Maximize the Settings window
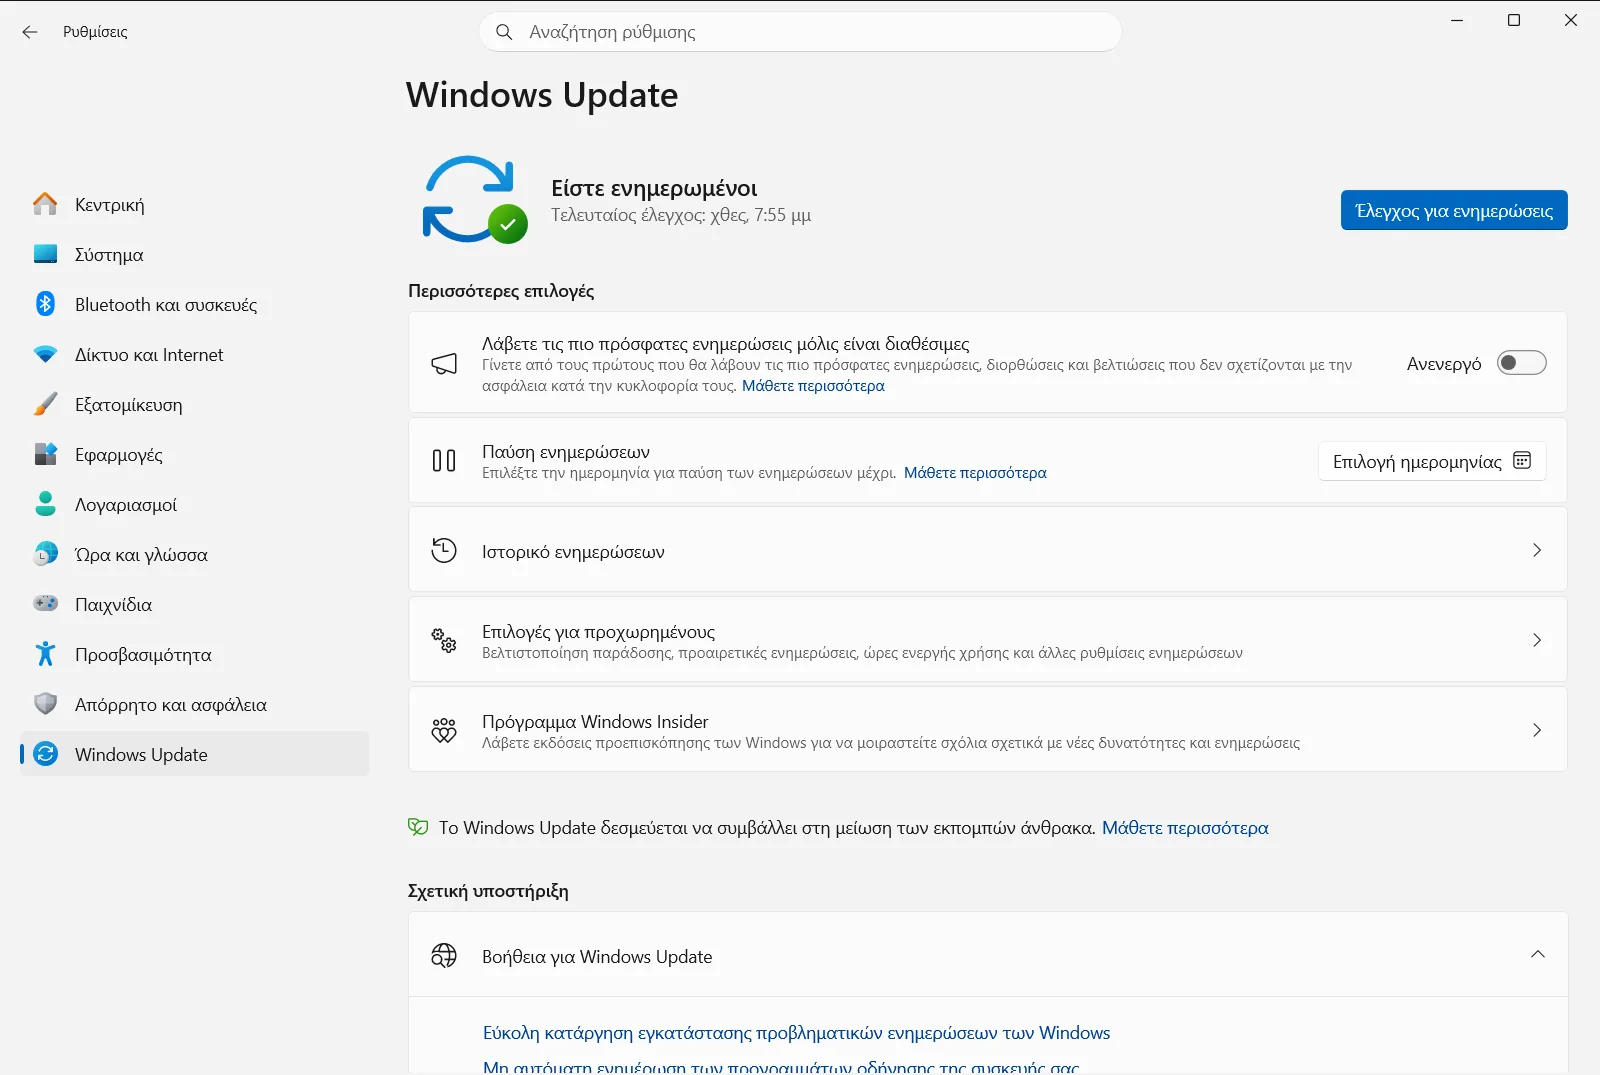 point(1514,20)
